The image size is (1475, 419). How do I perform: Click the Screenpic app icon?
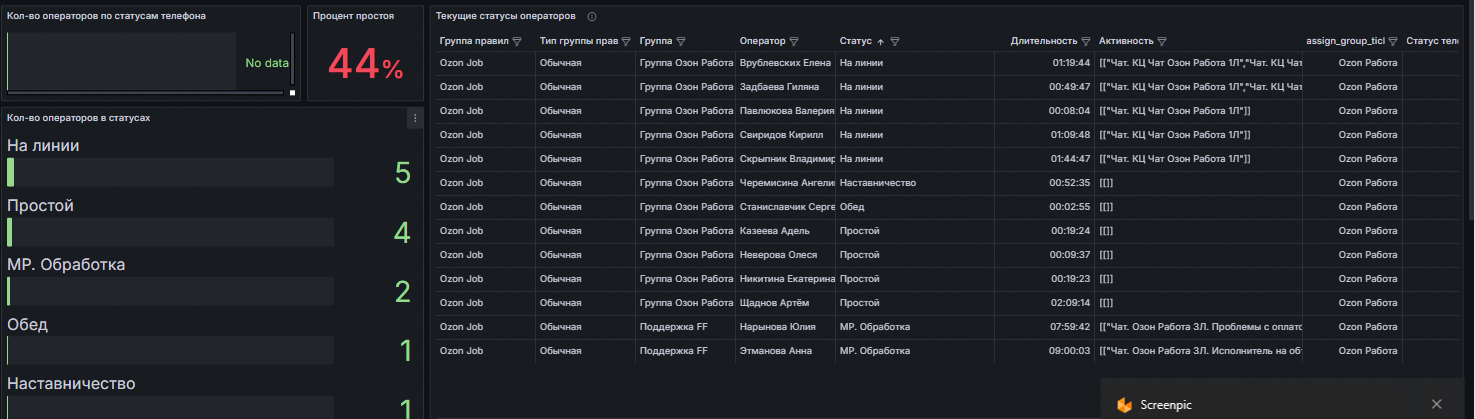pos(1124,404)
